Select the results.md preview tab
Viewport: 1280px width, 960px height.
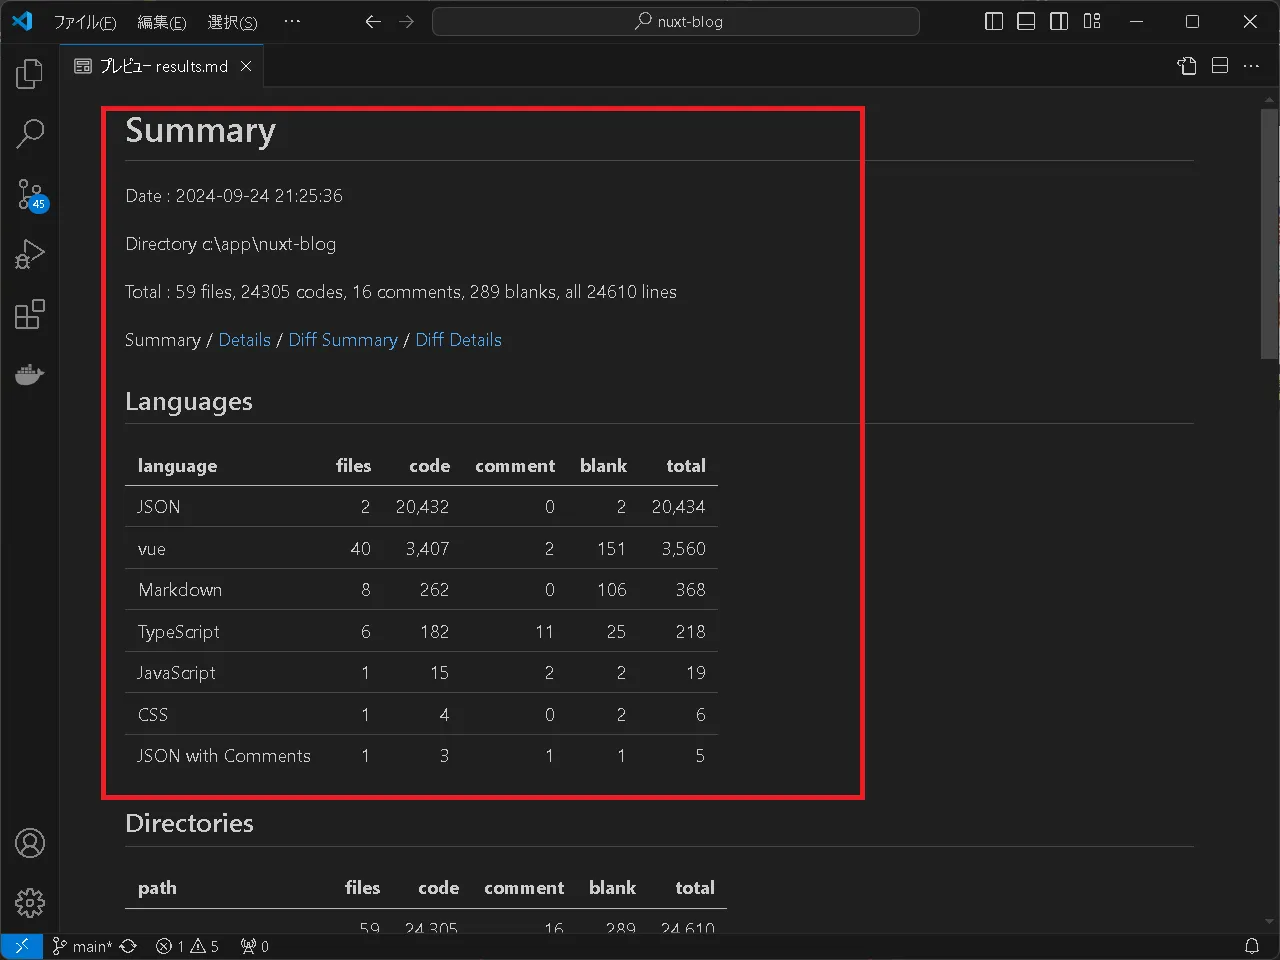tap(163, 66)
